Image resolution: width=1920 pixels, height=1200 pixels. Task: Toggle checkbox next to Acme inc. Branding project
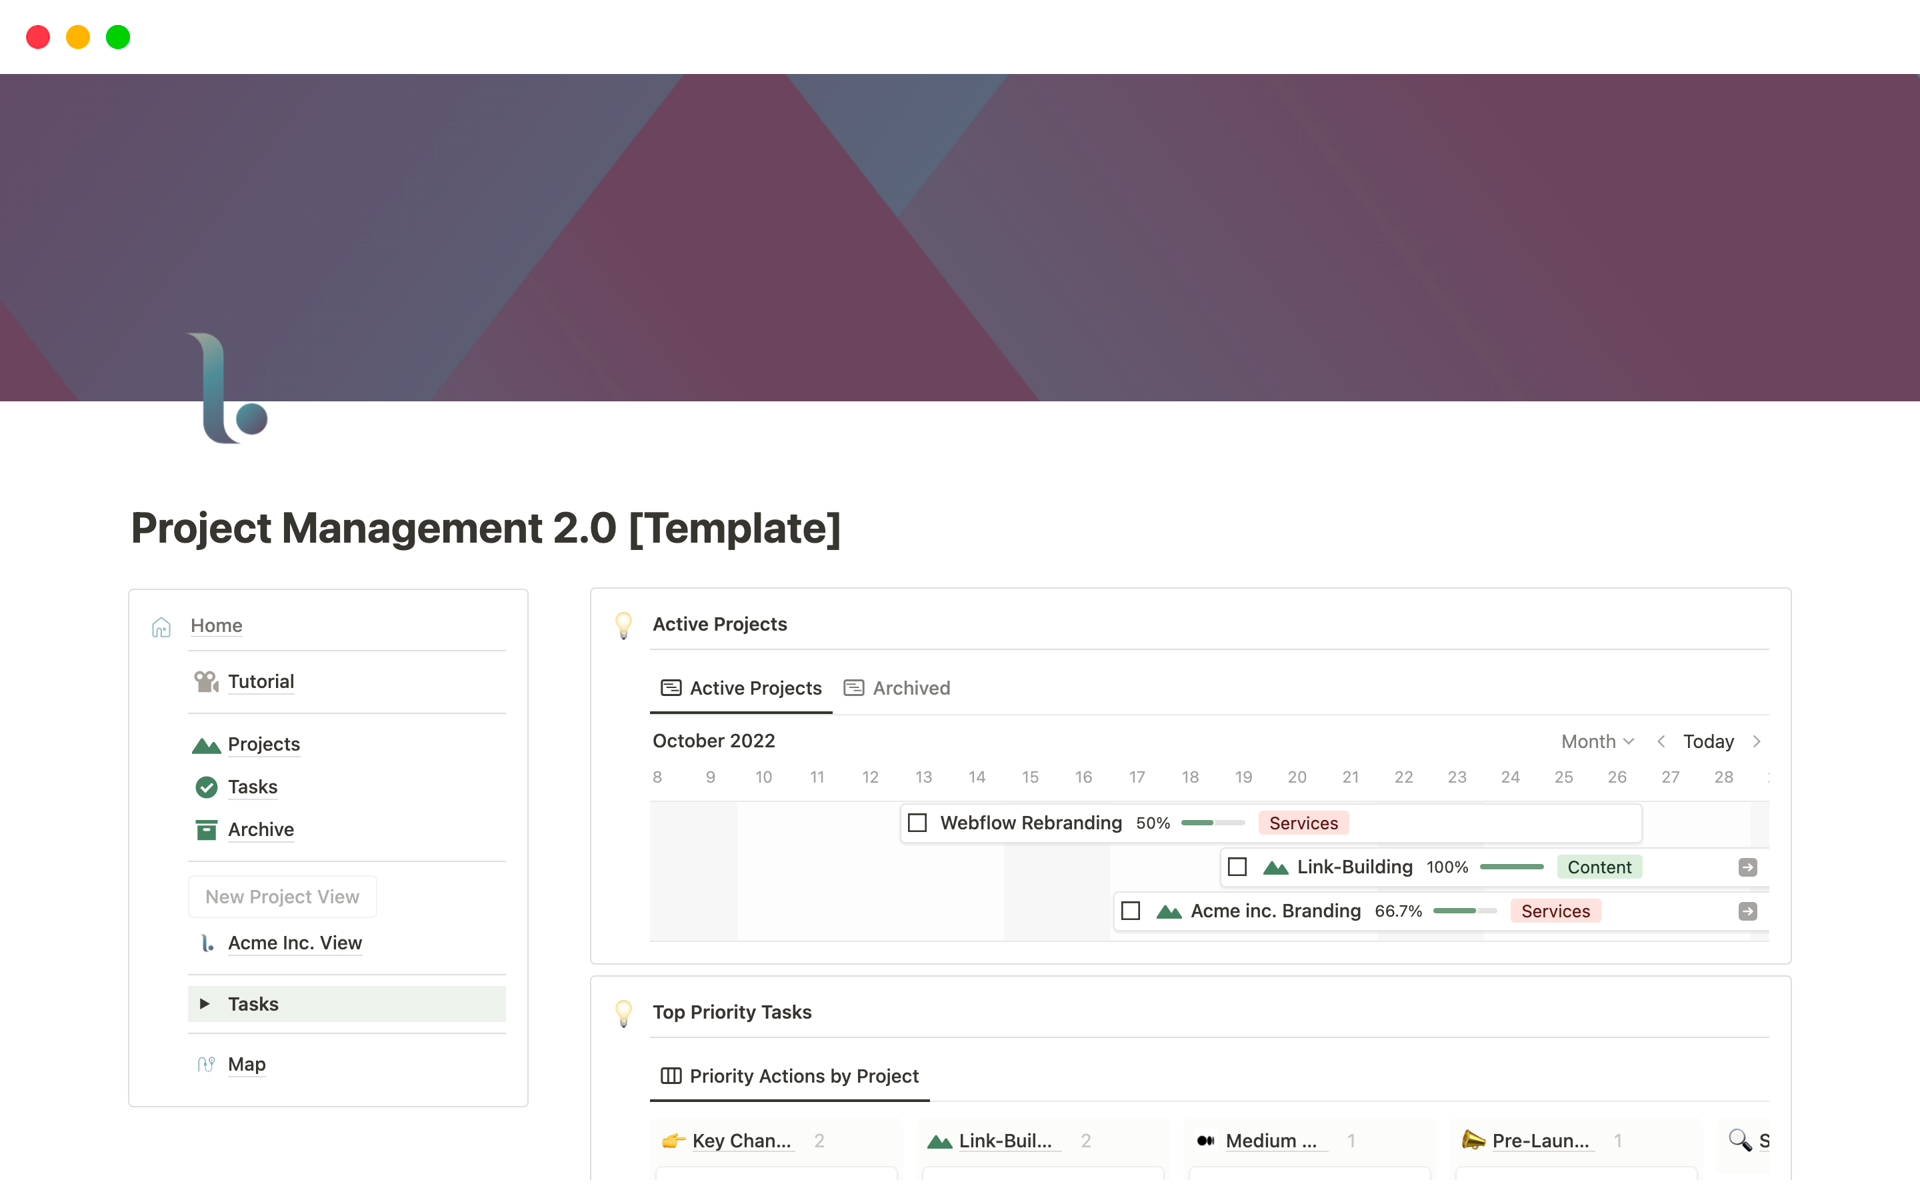click(1132, 910)
